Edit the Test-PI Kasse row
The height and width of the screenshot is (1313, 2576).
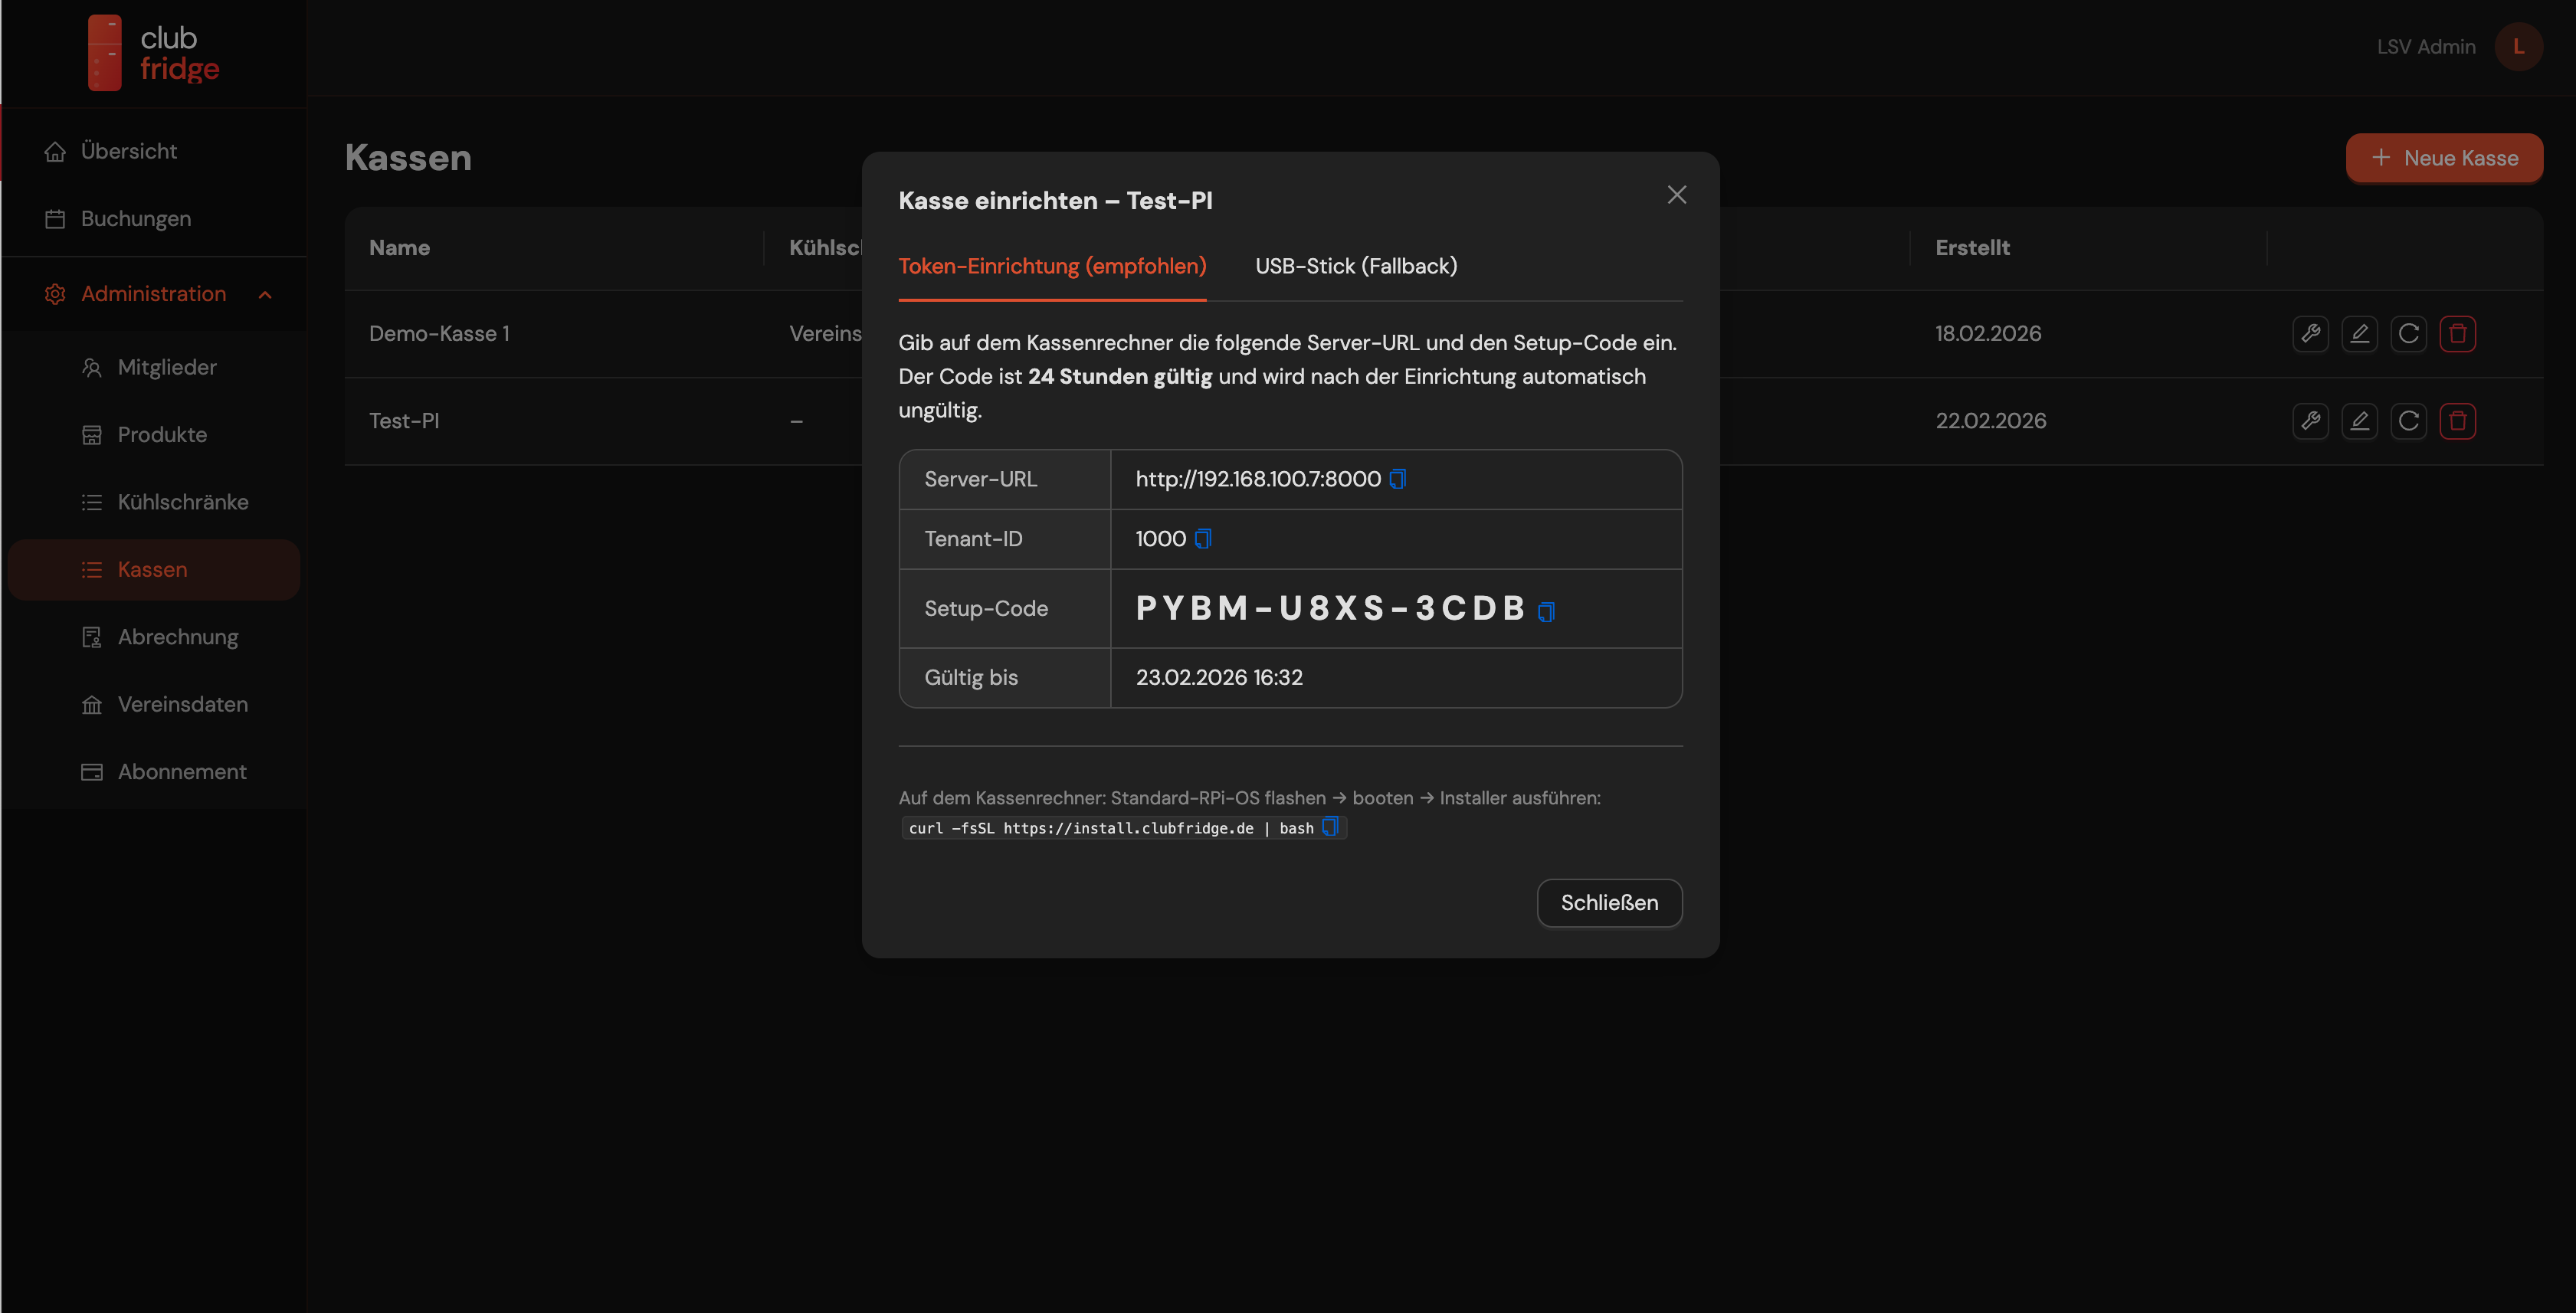pyautogui.click(x=2359, y=421)
